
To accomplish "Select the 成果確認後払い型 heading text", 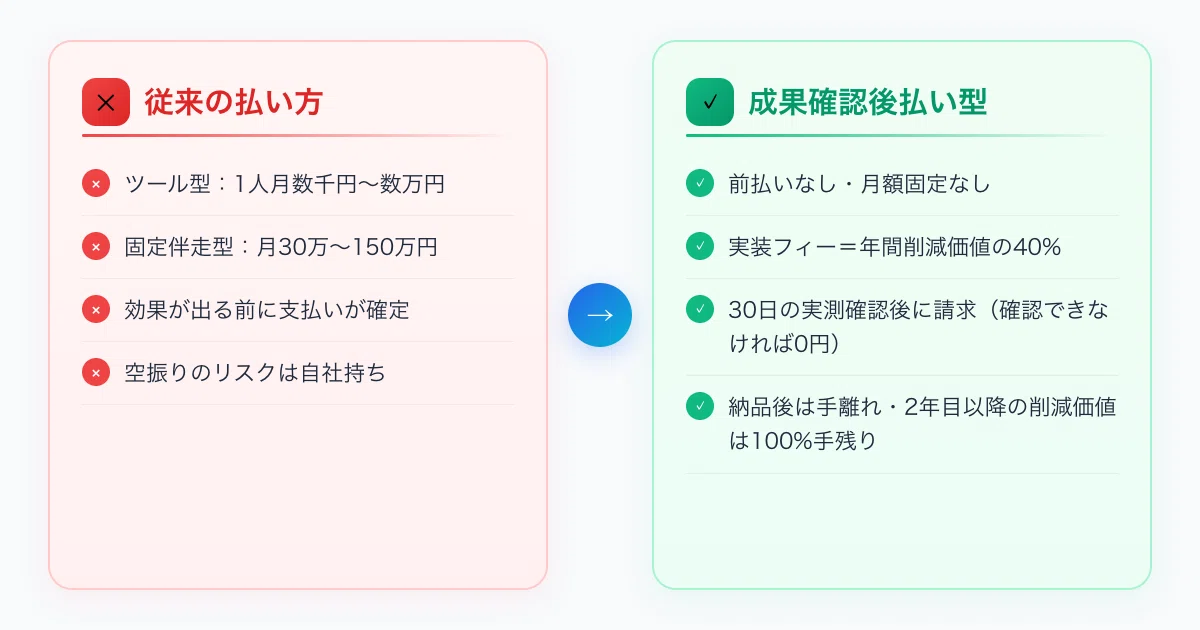I will 868,102.
